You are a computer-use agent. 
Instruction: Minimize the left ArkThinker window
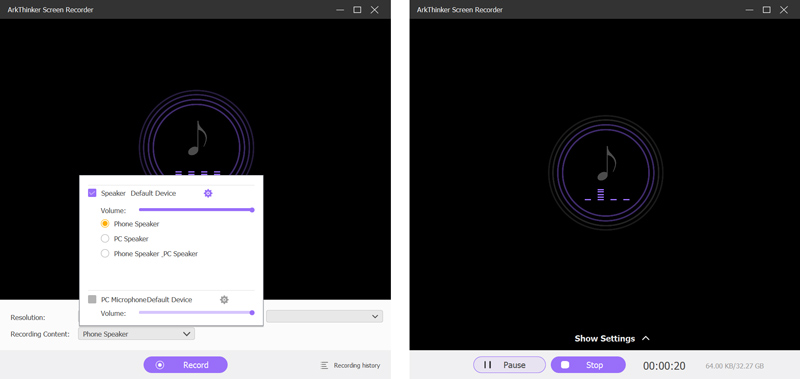point(340,10)
